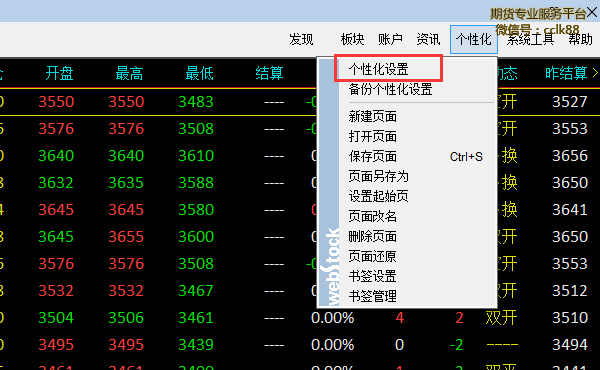Viewport: 600px width, 370px height.
Task: Click the 3635 highest price cell
Action: click(126, 183)
